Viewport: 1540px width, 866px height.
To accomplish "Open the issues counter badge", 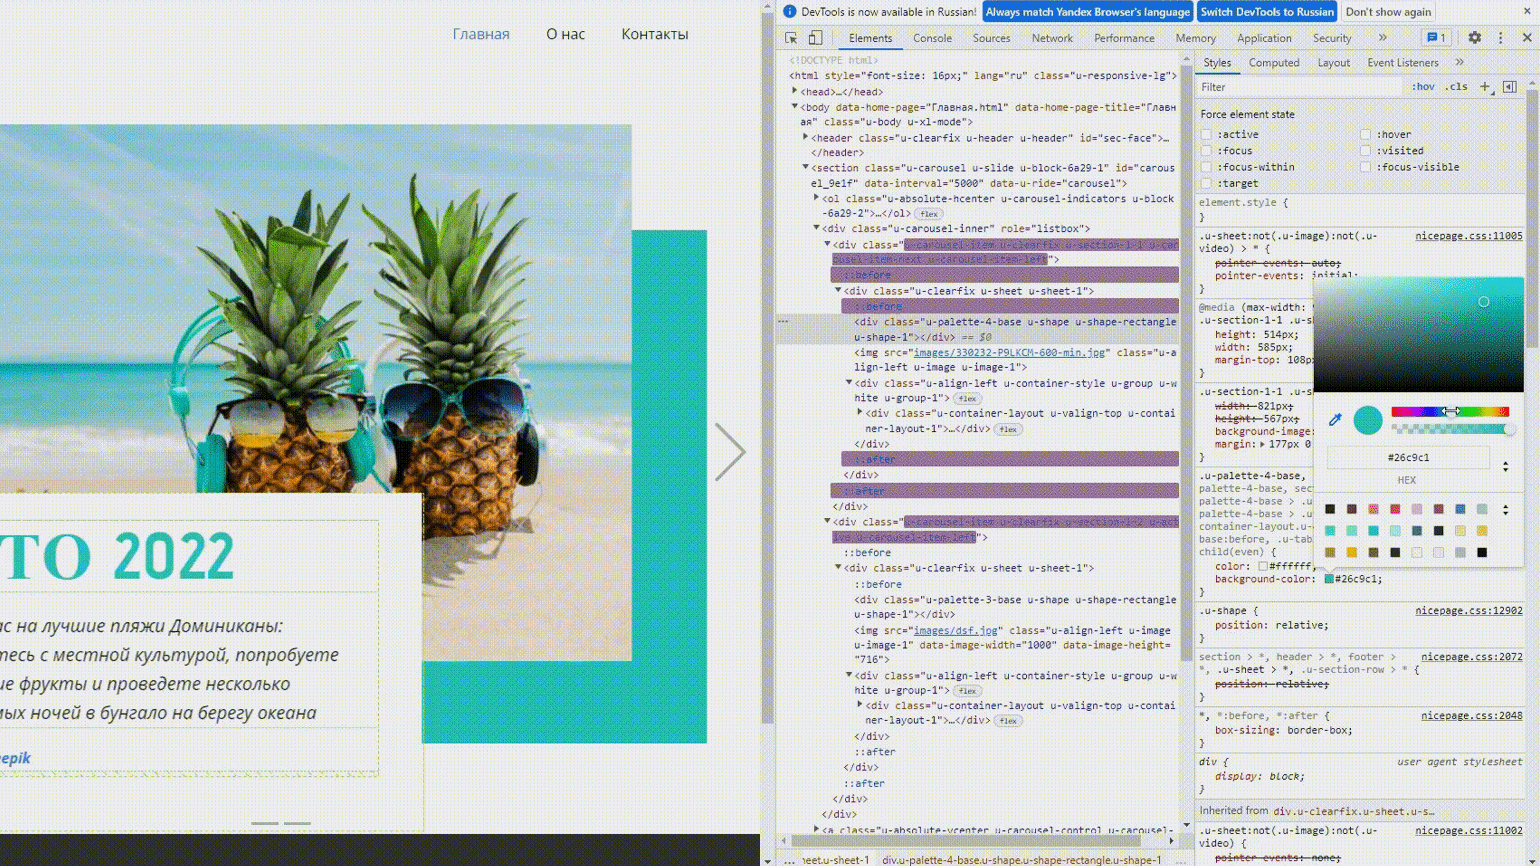I will point(1435,38).
